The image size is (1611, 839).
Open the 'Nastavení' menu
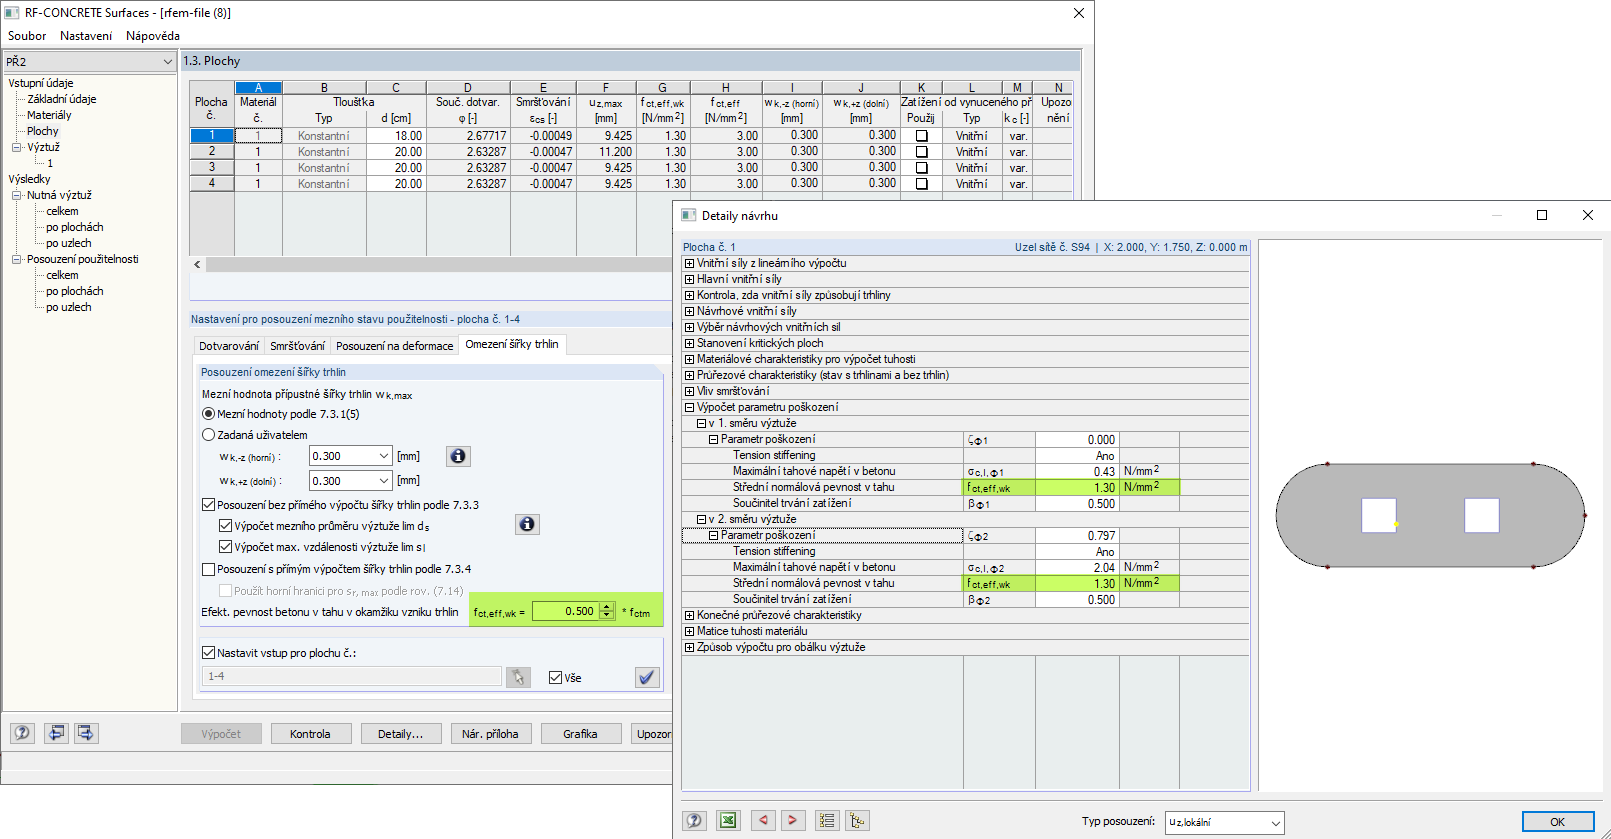[86, 36]
